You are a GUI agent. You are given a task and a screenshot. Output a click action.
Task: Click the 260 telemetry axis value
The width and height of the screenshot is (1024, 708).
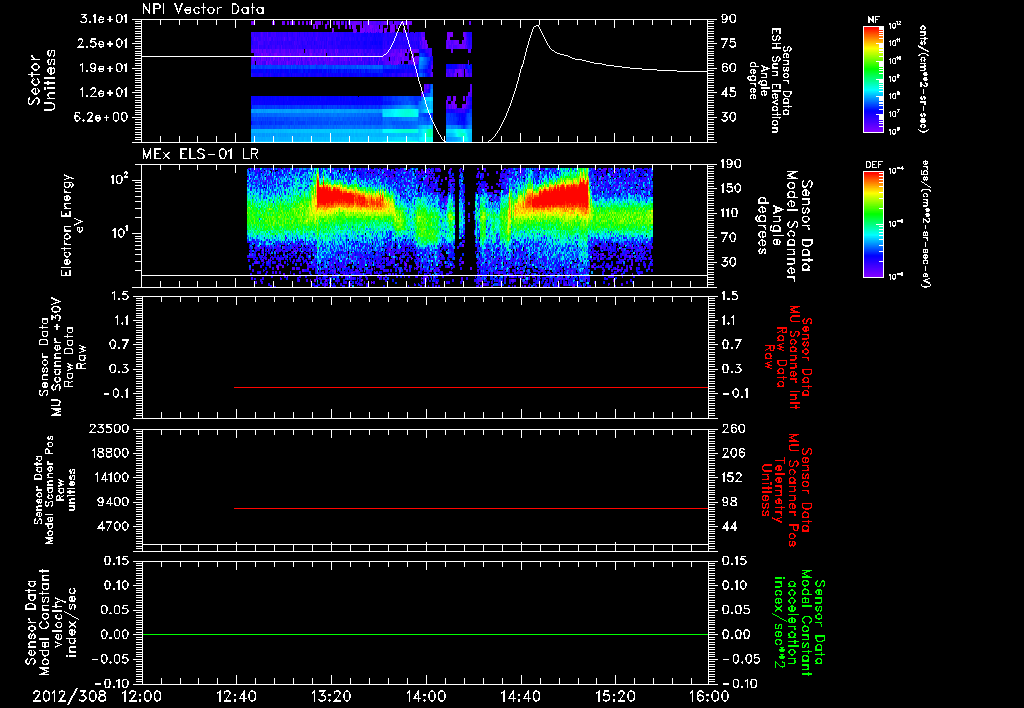point(732,428)
